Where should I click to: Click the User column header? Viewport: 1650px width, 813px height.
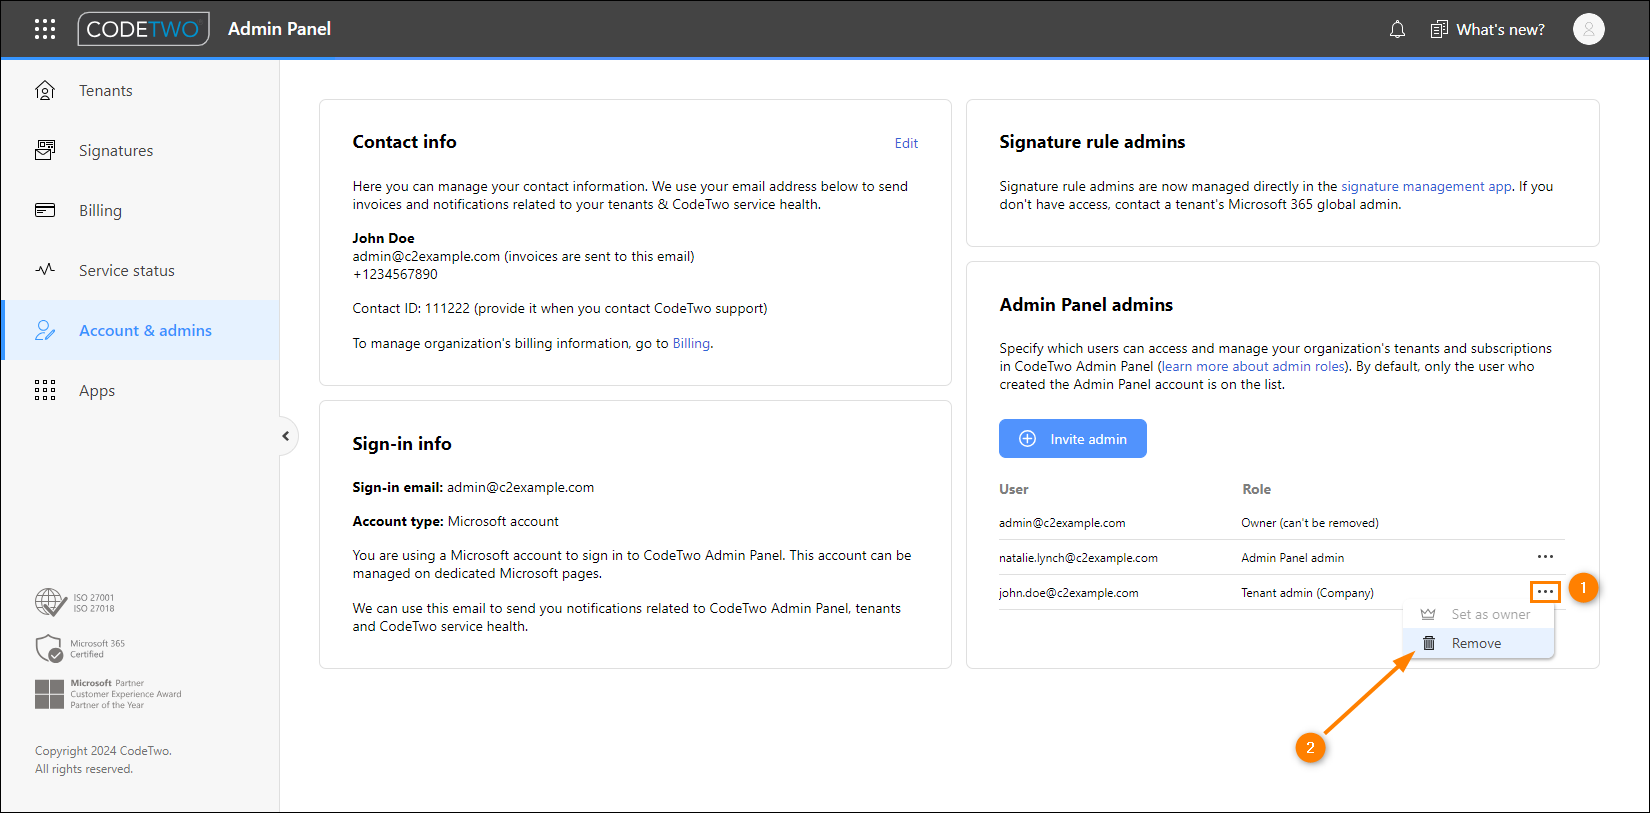(x=1013, y=489)
